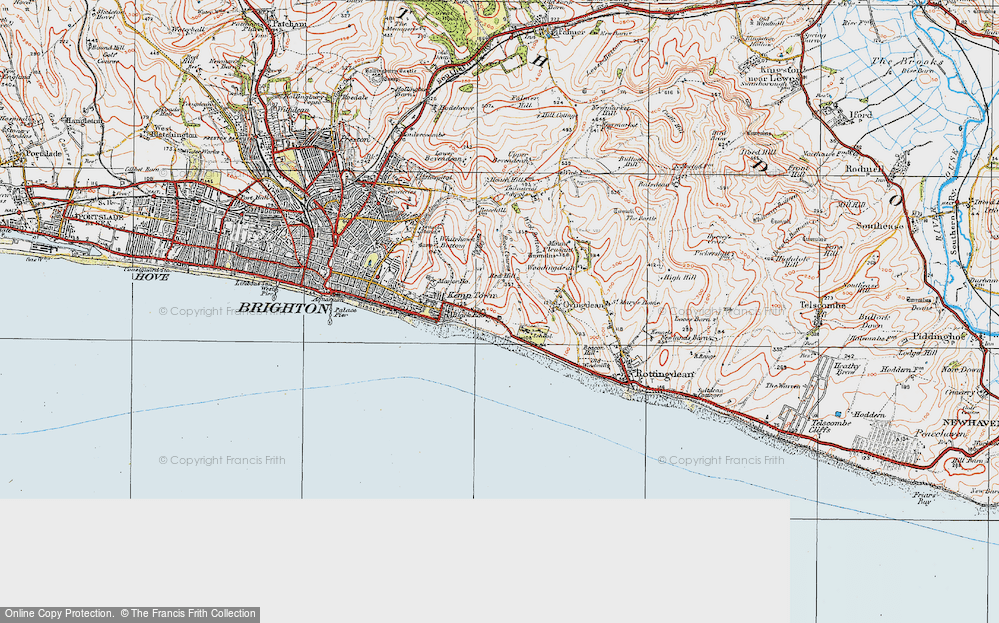
Task: Click the Iford Hill label
Action: pos(756,153)
